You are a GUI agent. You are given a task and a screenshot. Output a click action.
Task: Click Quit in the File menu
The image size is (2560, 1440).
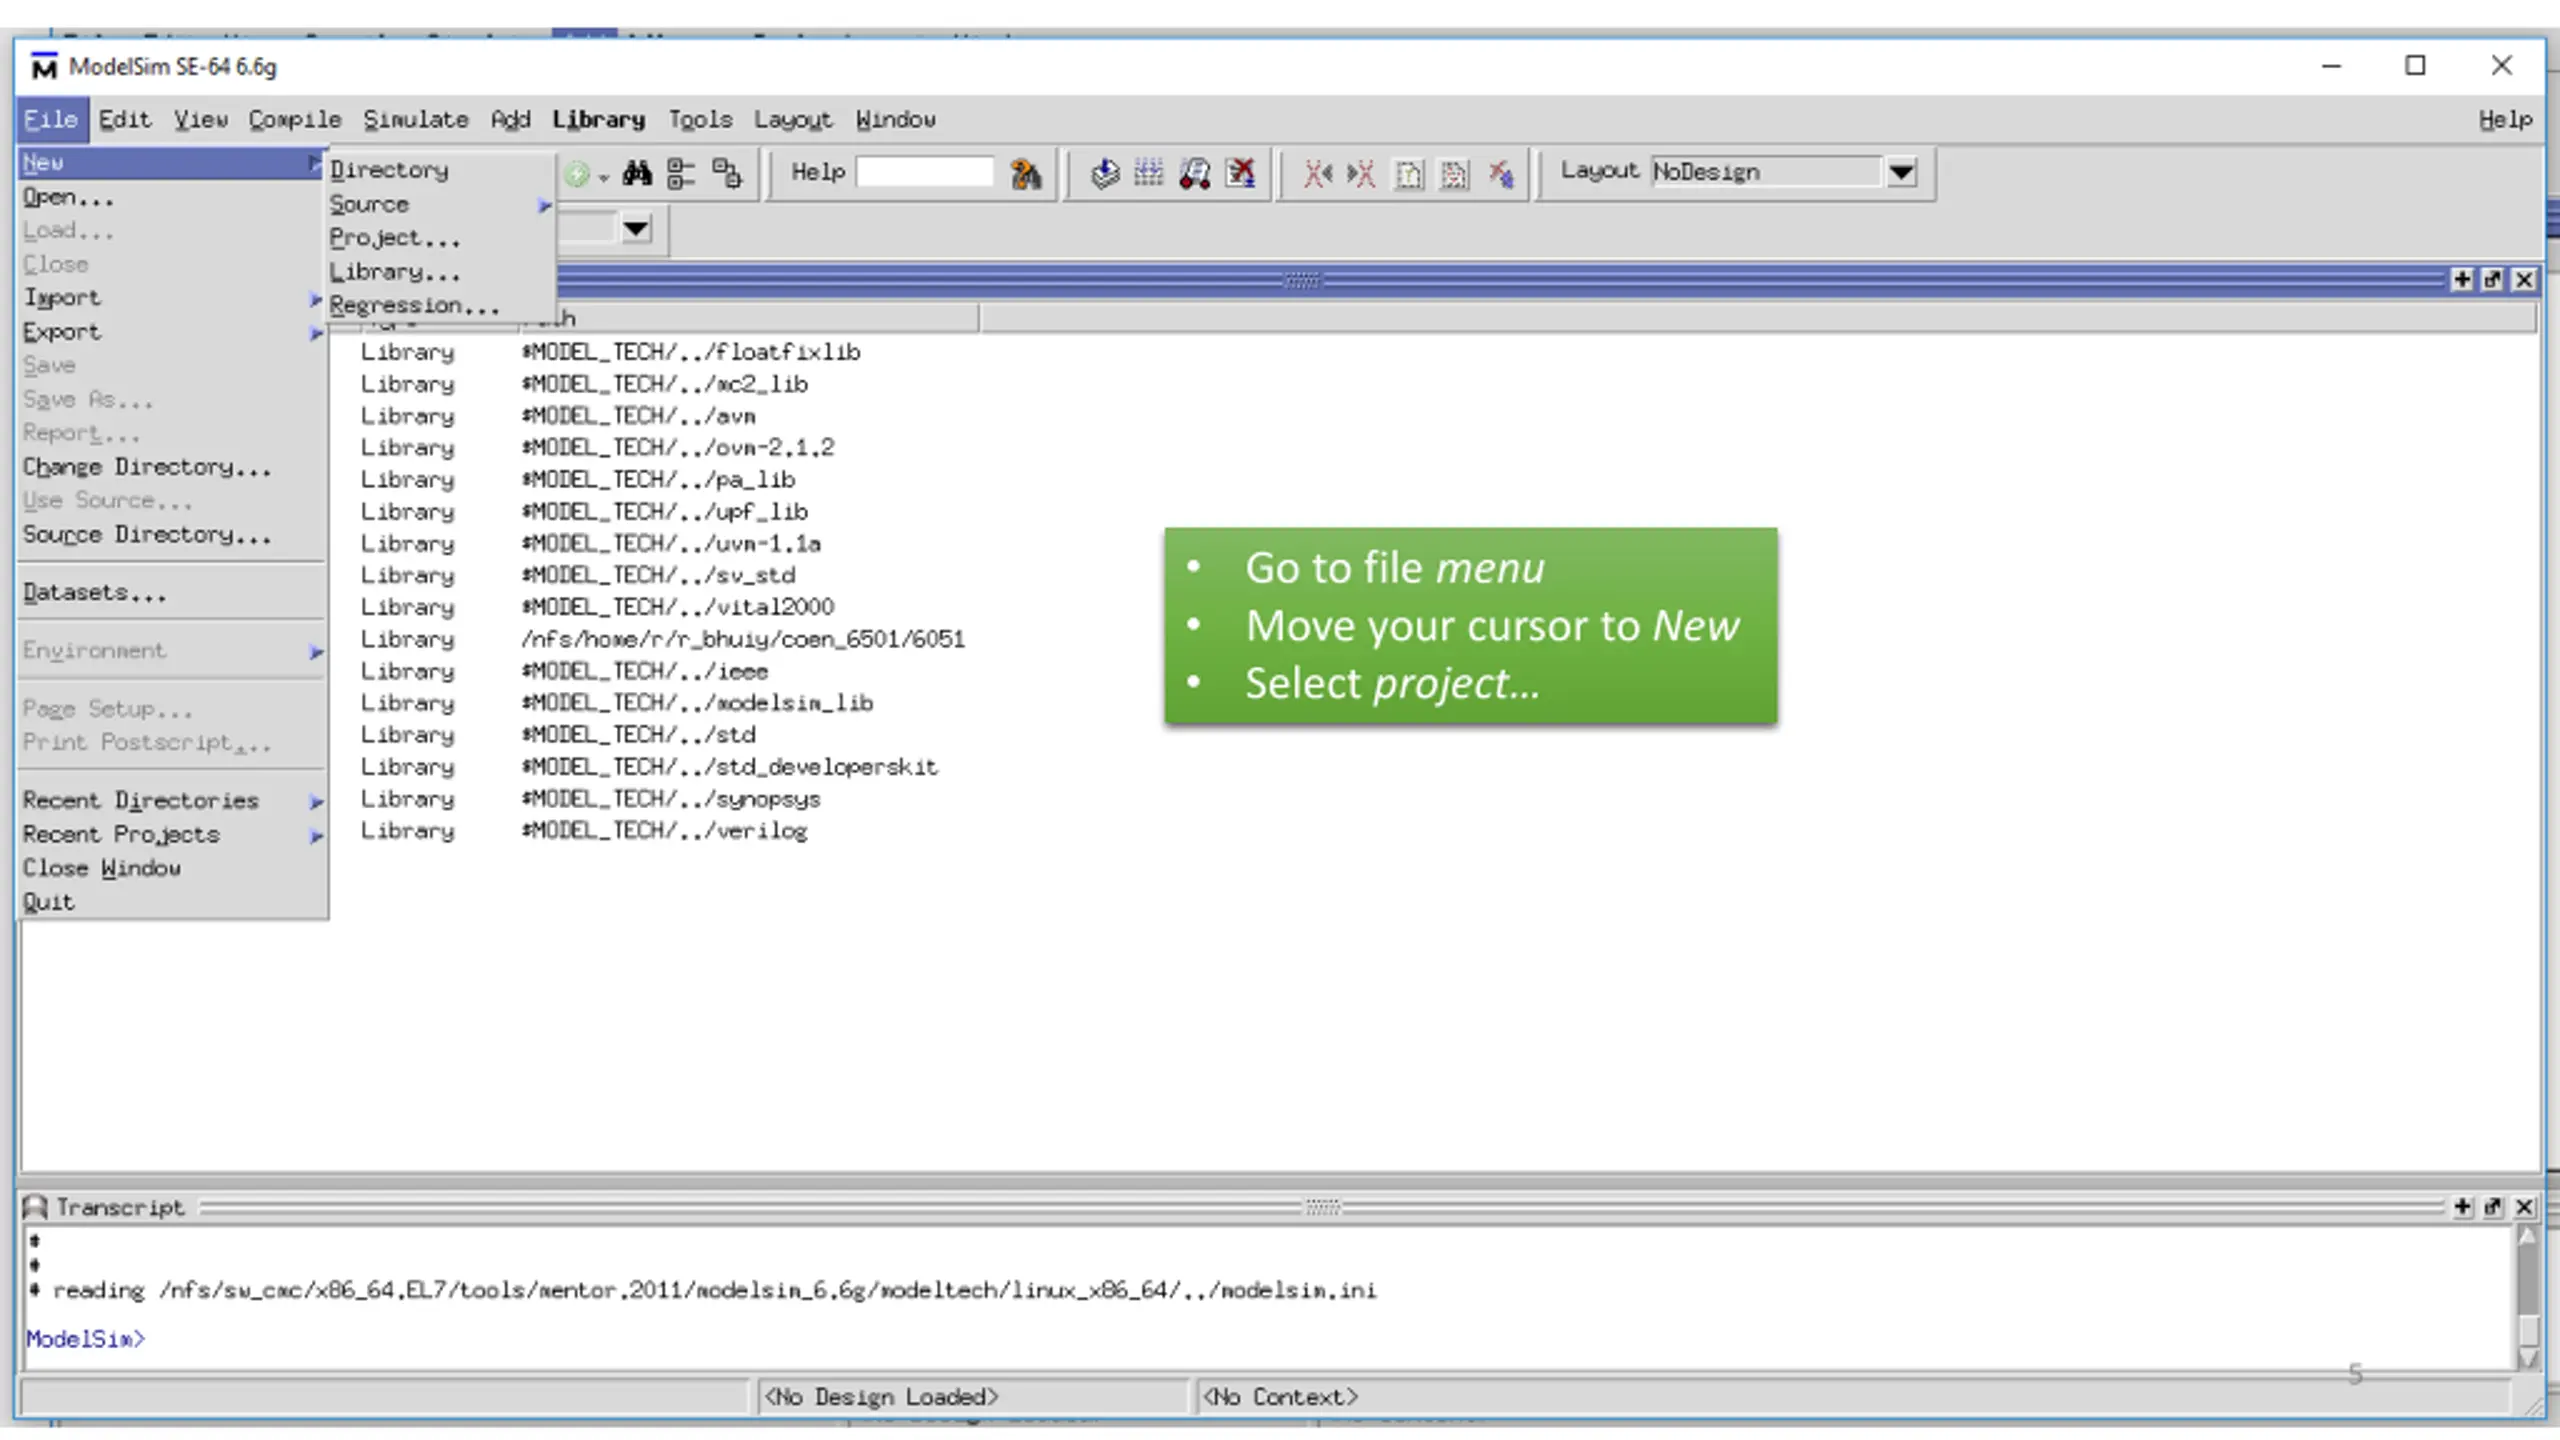[x=49, y=902]
